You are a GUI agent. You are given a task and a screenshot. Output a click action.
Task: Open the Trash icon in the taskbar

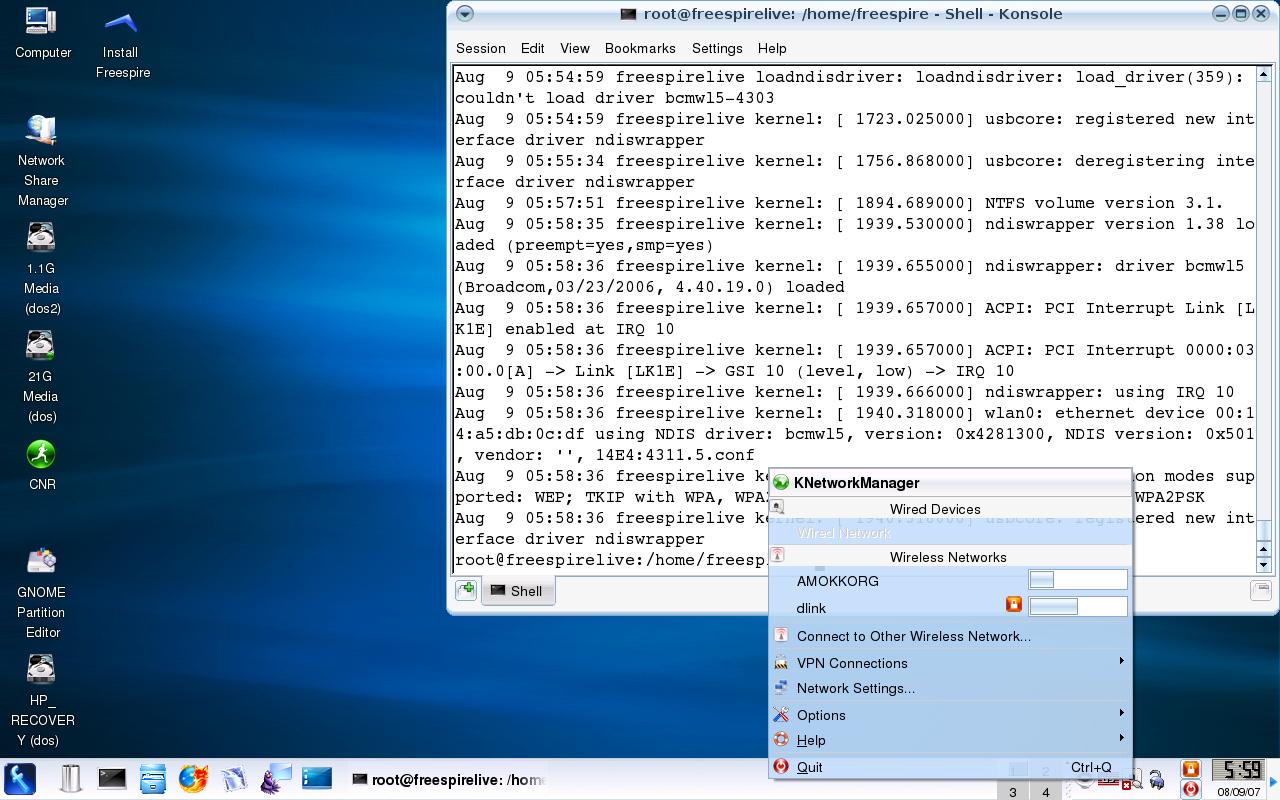coord(70,778)
